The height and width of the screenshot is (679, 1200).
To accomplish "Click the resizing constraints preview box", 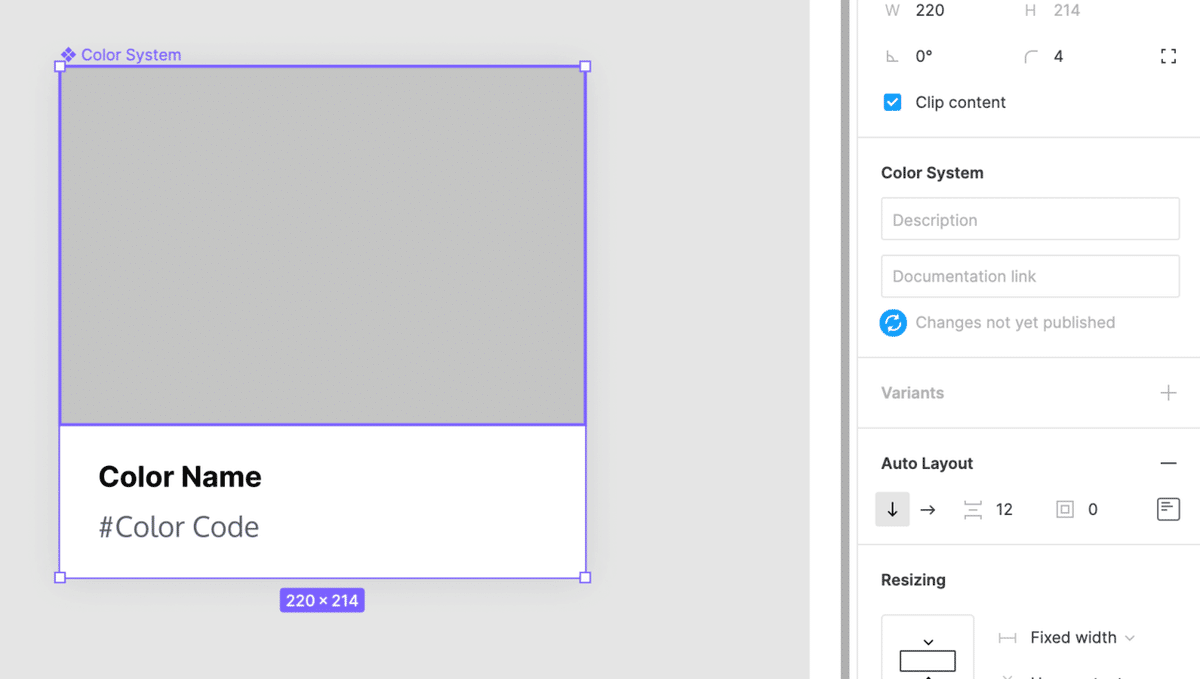I will [928, 647].
